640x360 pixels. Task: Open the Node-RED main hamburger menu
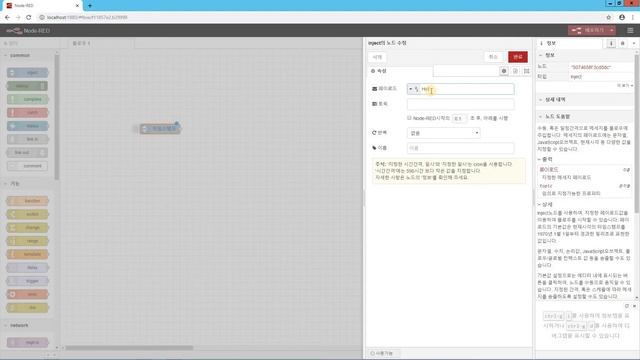coord(630,31)
